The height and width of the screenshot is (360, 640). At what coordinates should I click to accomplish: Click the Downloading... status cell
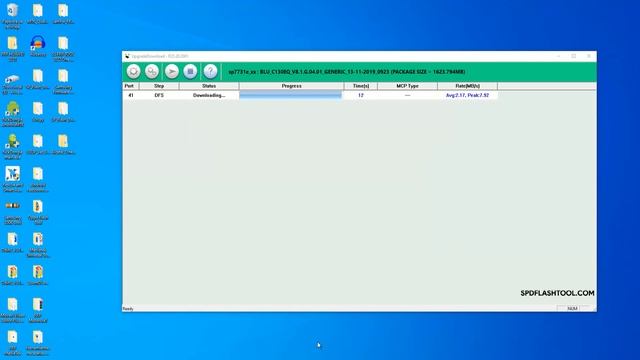coord(209,95)
